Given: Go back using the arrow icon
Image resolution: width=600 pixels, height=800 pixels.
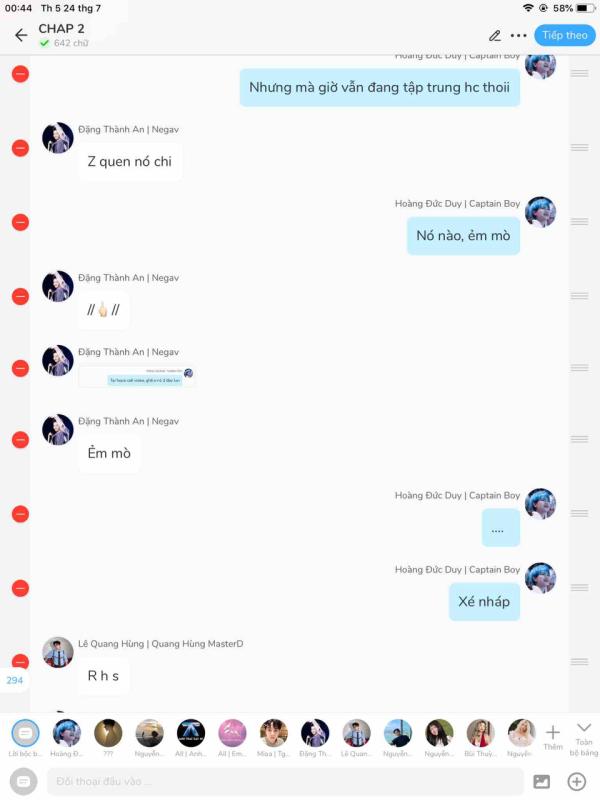Looking at the screenshot, I should coord(21,35).
